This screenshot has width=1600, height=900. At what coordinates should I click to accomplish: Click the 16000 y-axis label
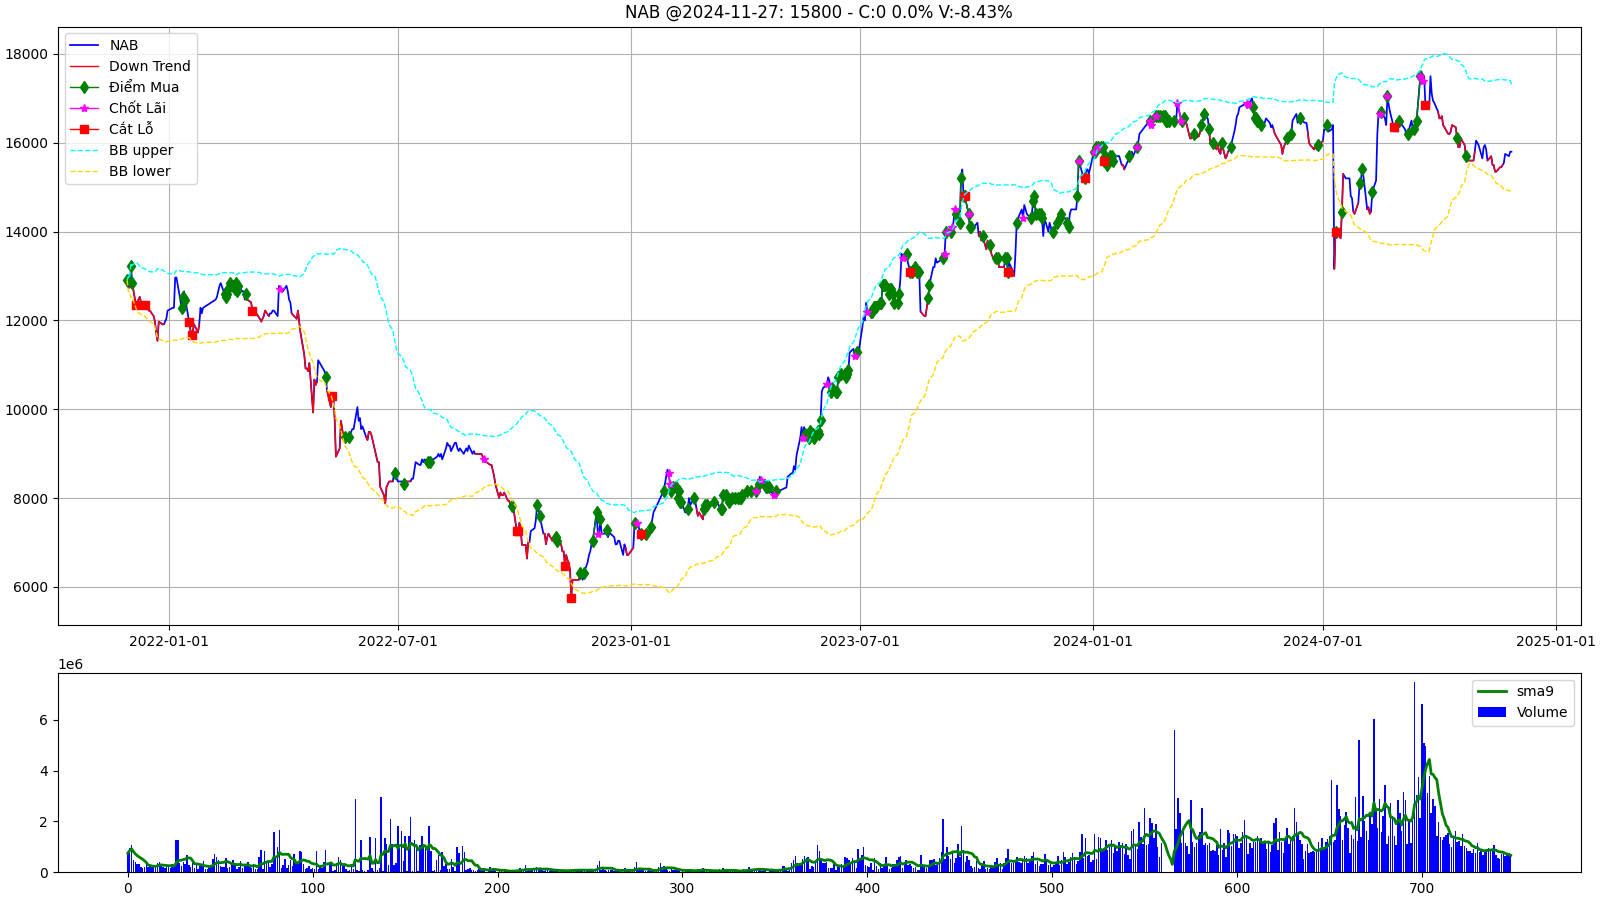pyautogui.click(x=26, y=143)
